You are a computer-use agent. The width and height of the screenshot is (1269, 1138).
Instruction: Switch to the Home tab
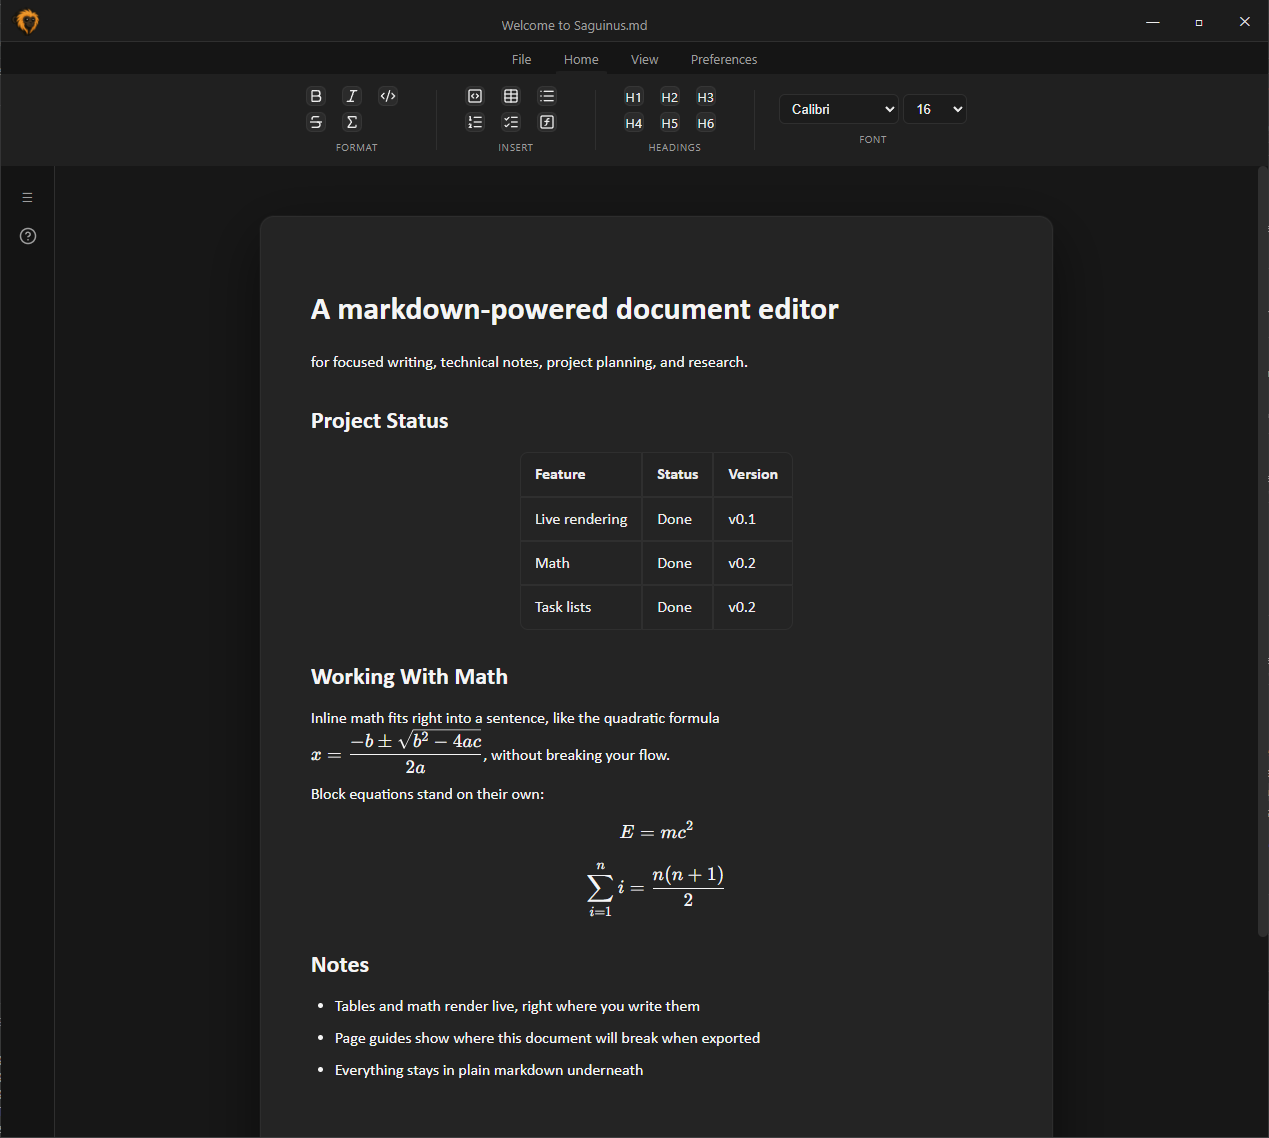point(581,59)
